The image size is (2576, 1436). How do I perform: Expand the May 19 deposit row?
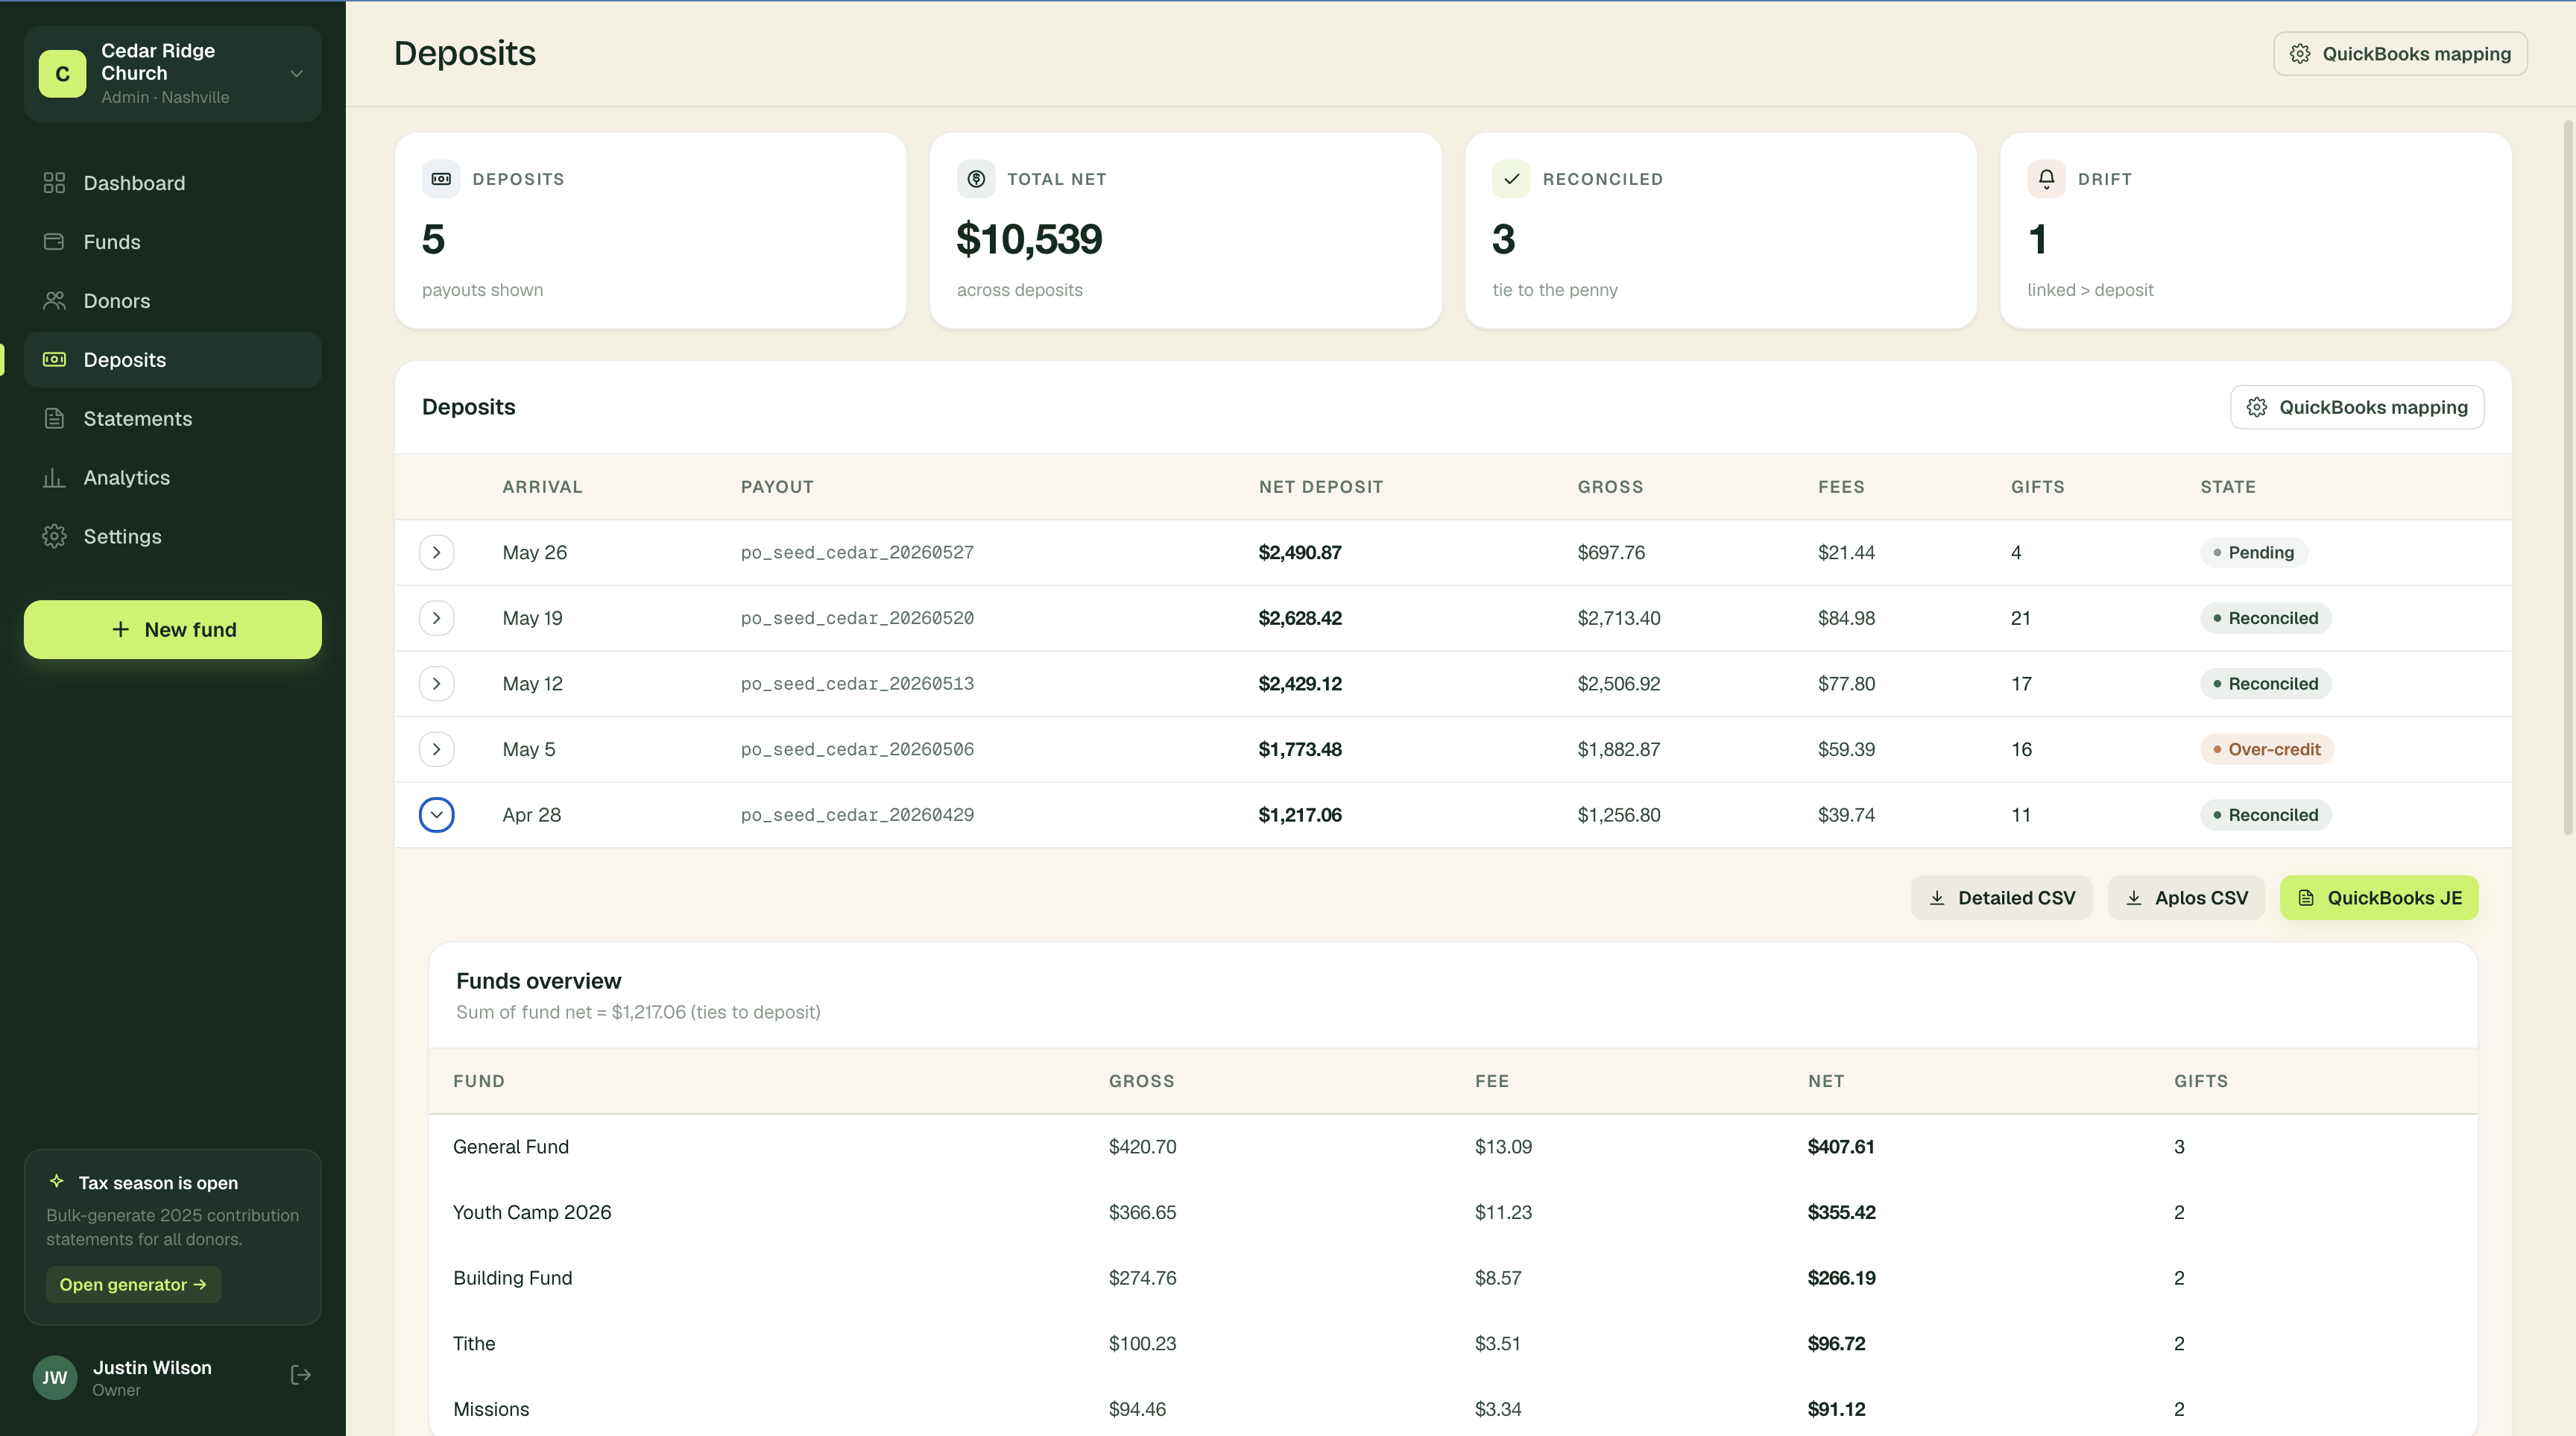click(437, 619)
